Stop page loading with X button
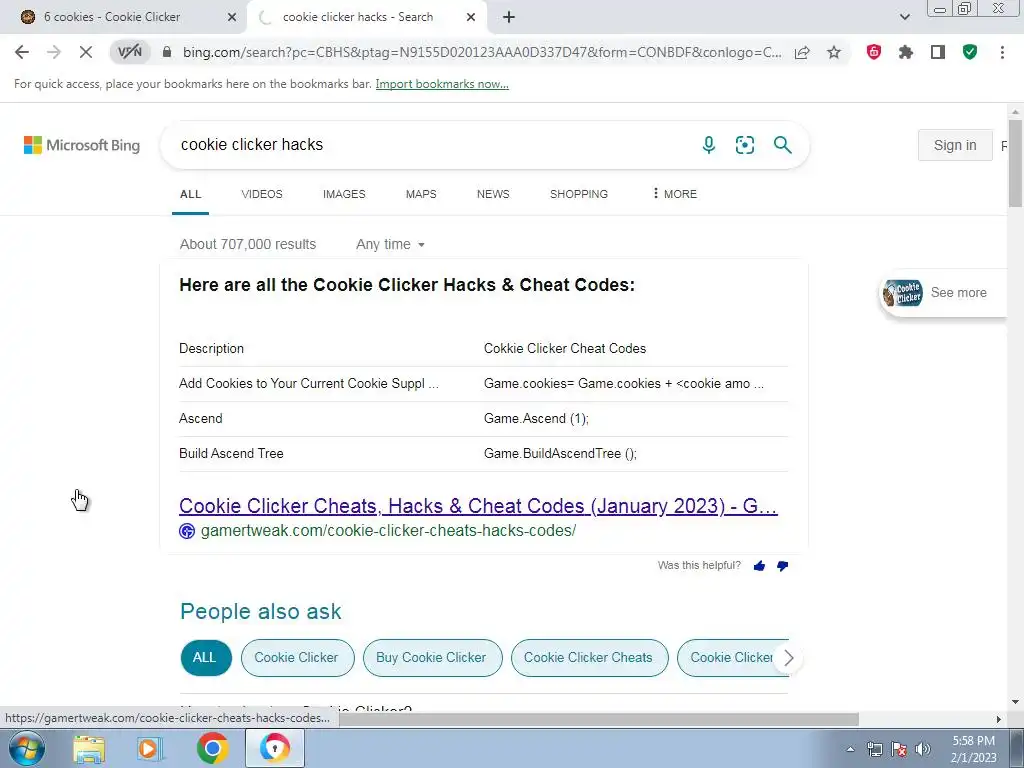1024x768 pixels. click(x=86, y=52)
